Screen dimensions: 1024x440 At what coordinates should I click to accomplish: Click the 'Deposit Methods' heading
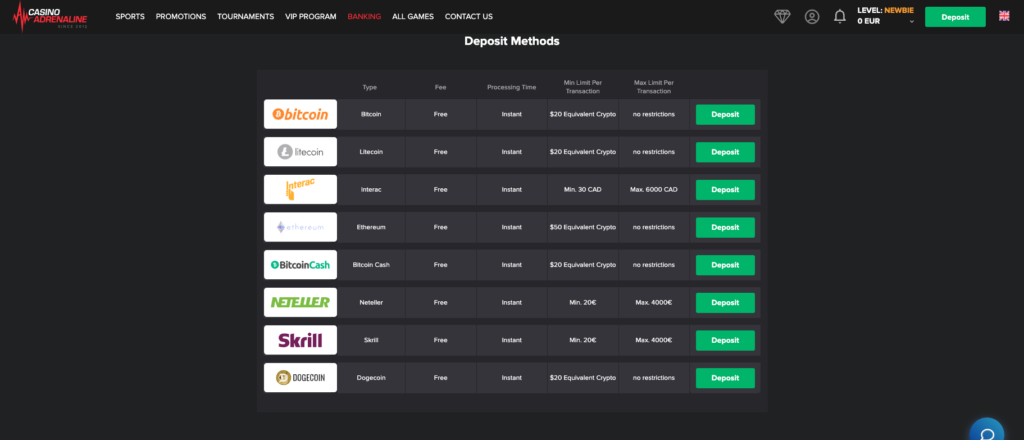click(512, 41)
